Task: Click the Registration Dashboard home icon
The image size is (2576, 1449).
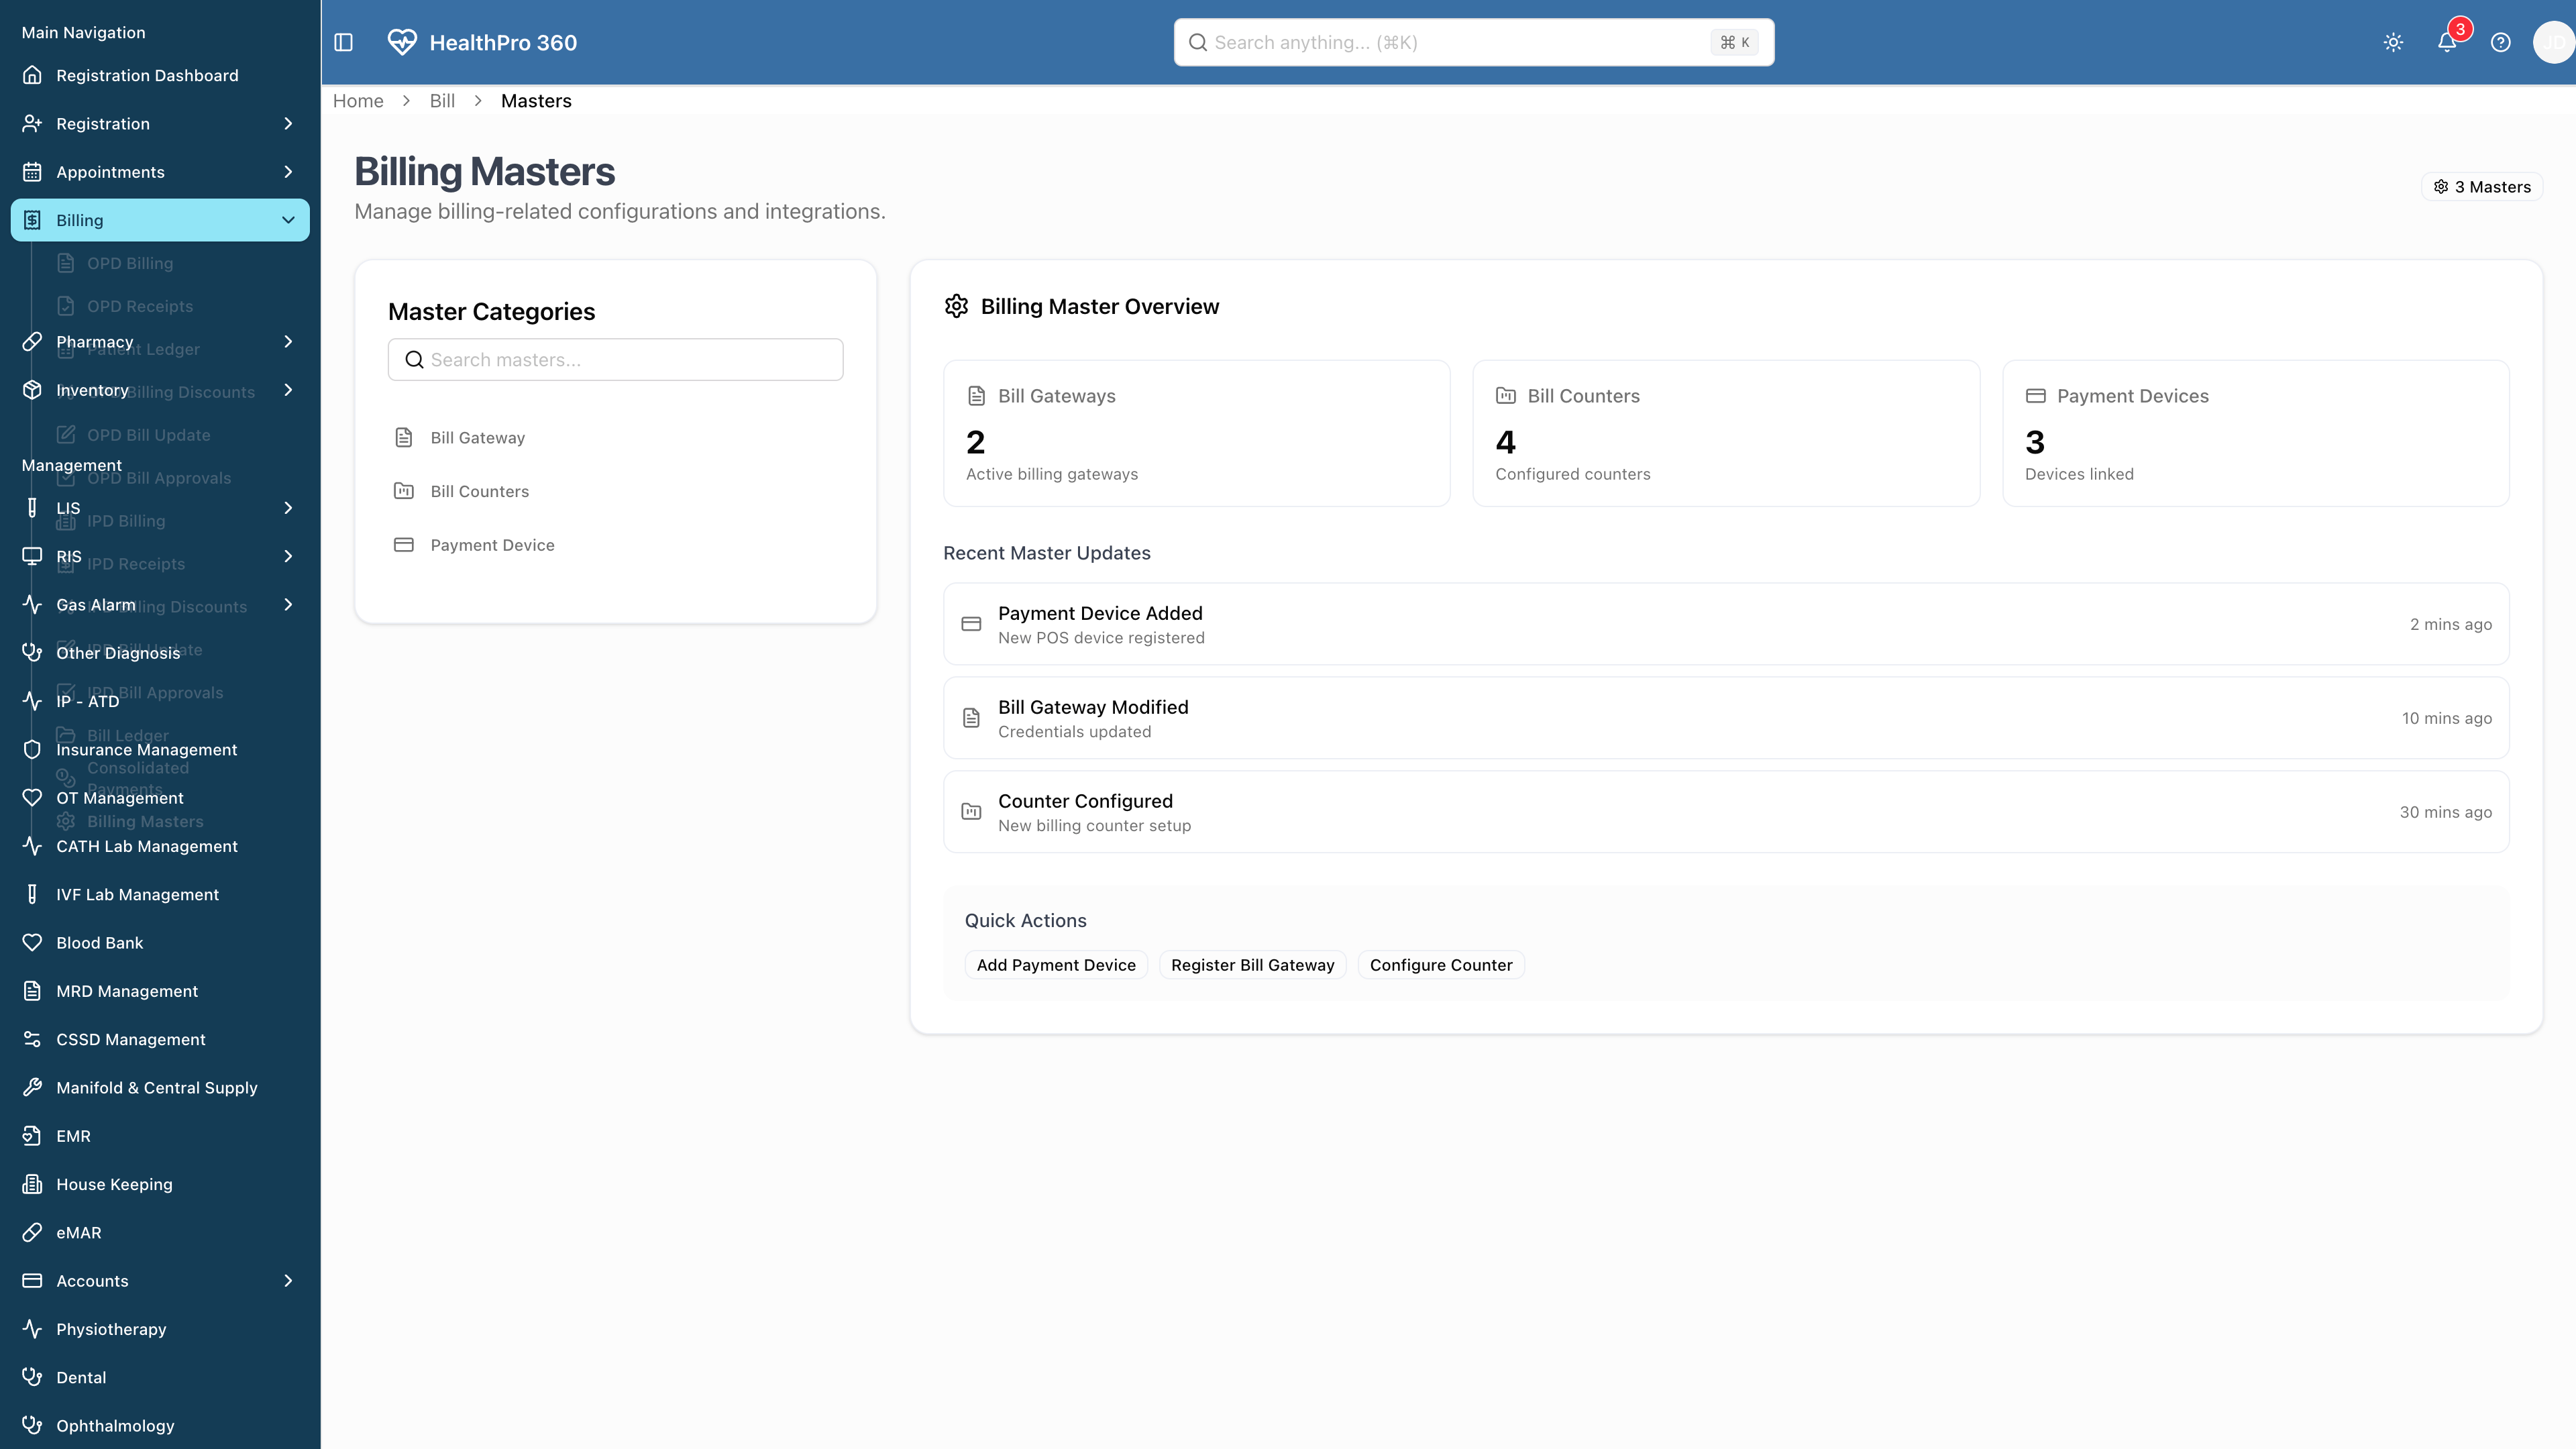Action: coord(32,75)
